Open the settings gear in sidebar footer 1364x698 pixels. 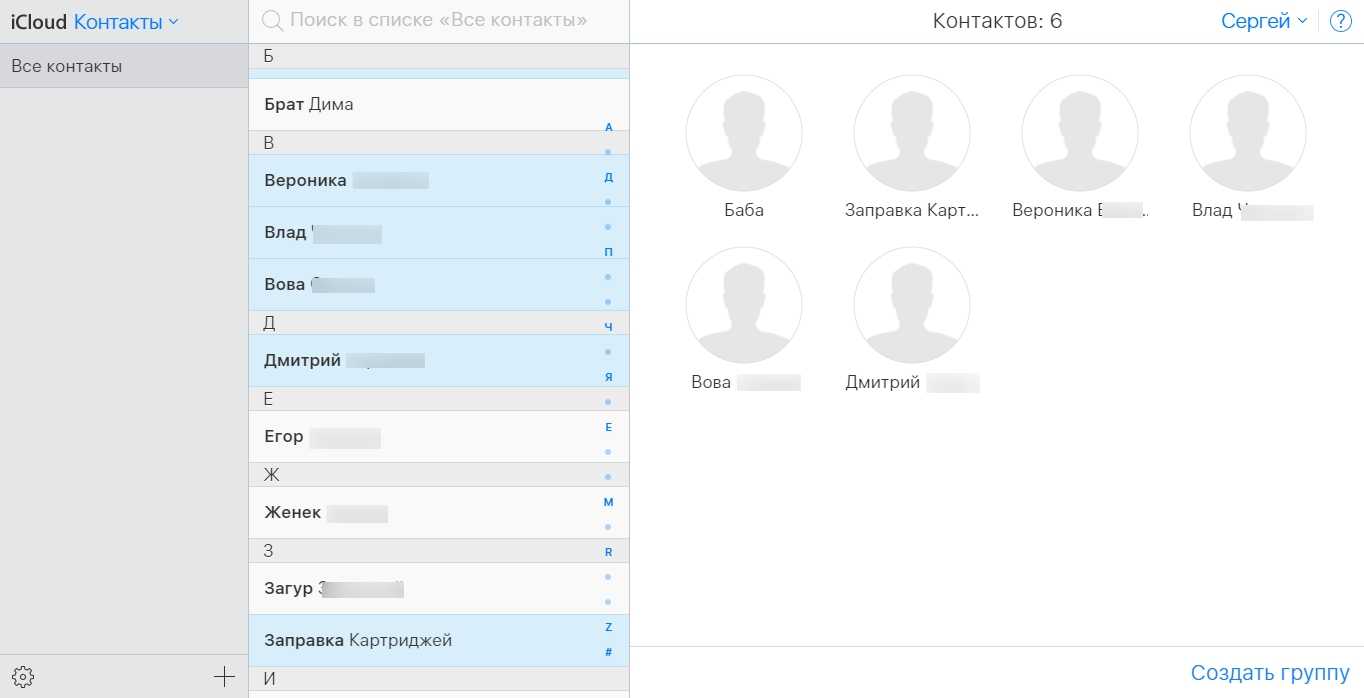(x=23, y=677)
